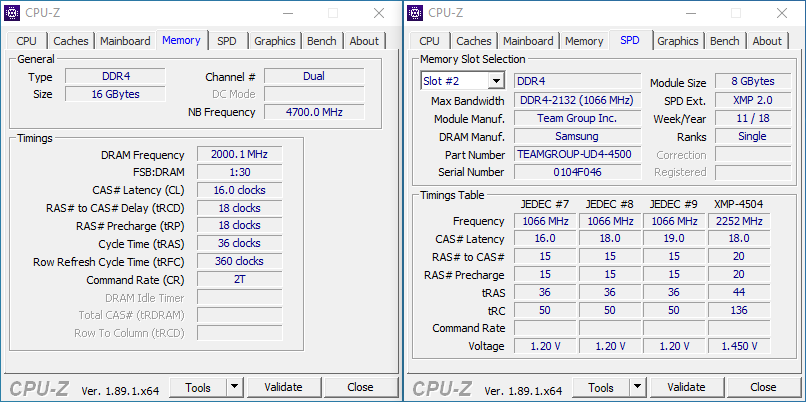
Task: Click the JEDEC #9 CAS Latency 19.0 cell
Action: (x=674, y=239)
